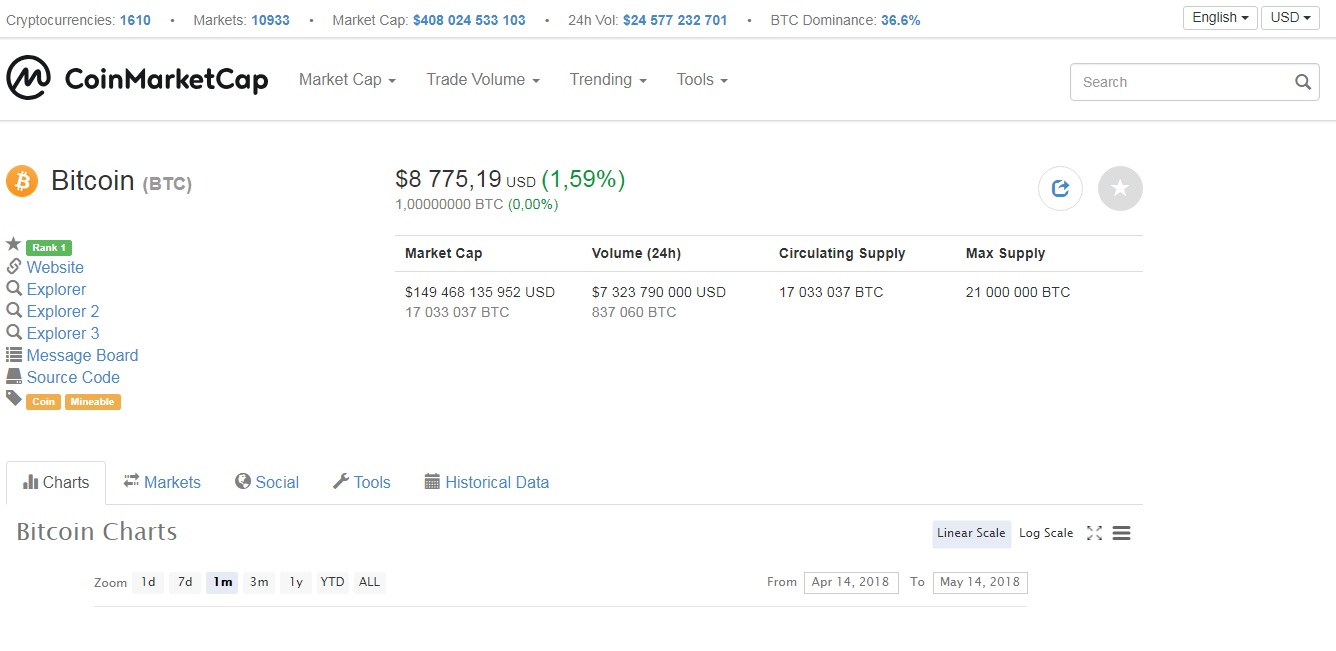The image size is (1336, 651).
Task: Click the From date field Apr 14, 2018
Action: click(850, 582)
